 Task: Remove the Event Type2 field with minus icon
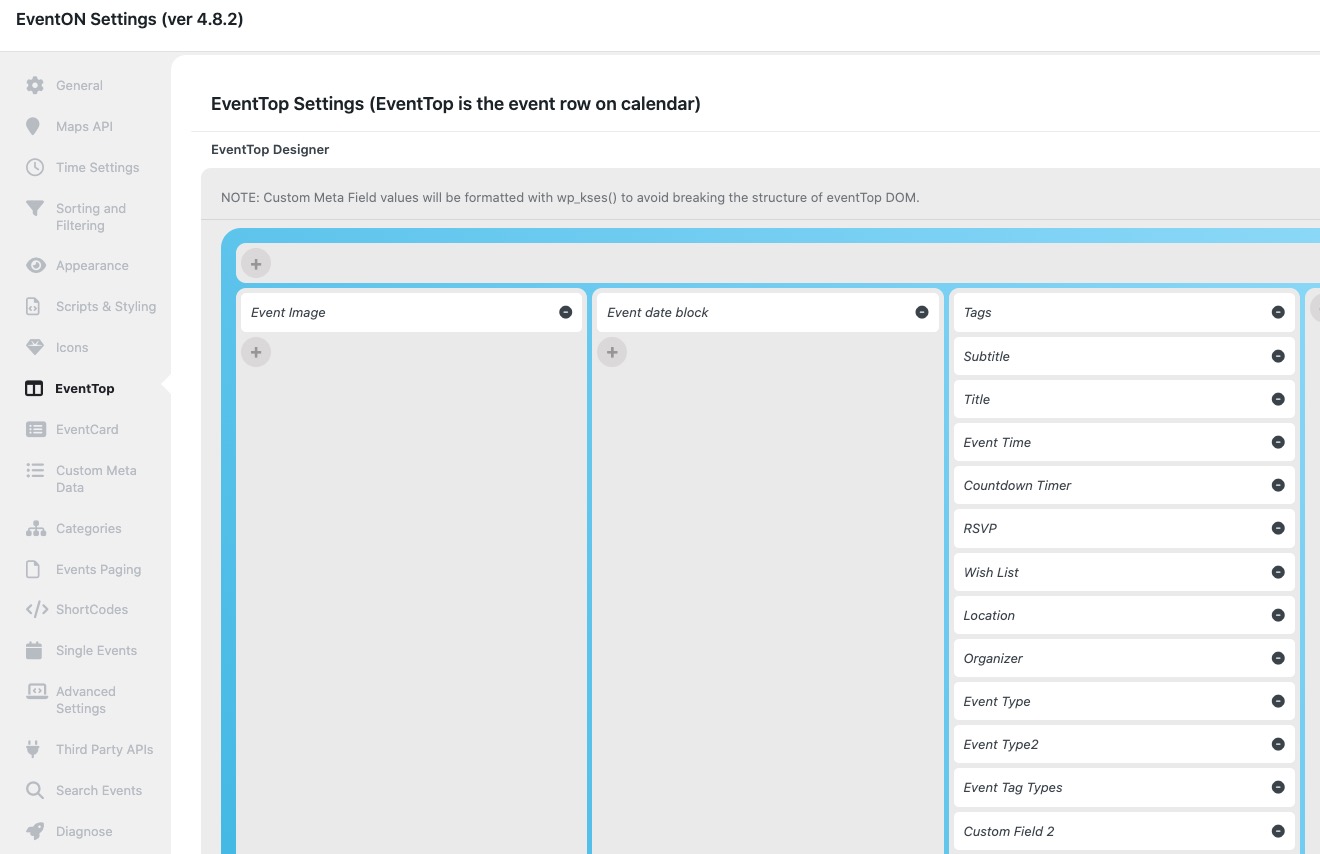[1278, 744]
